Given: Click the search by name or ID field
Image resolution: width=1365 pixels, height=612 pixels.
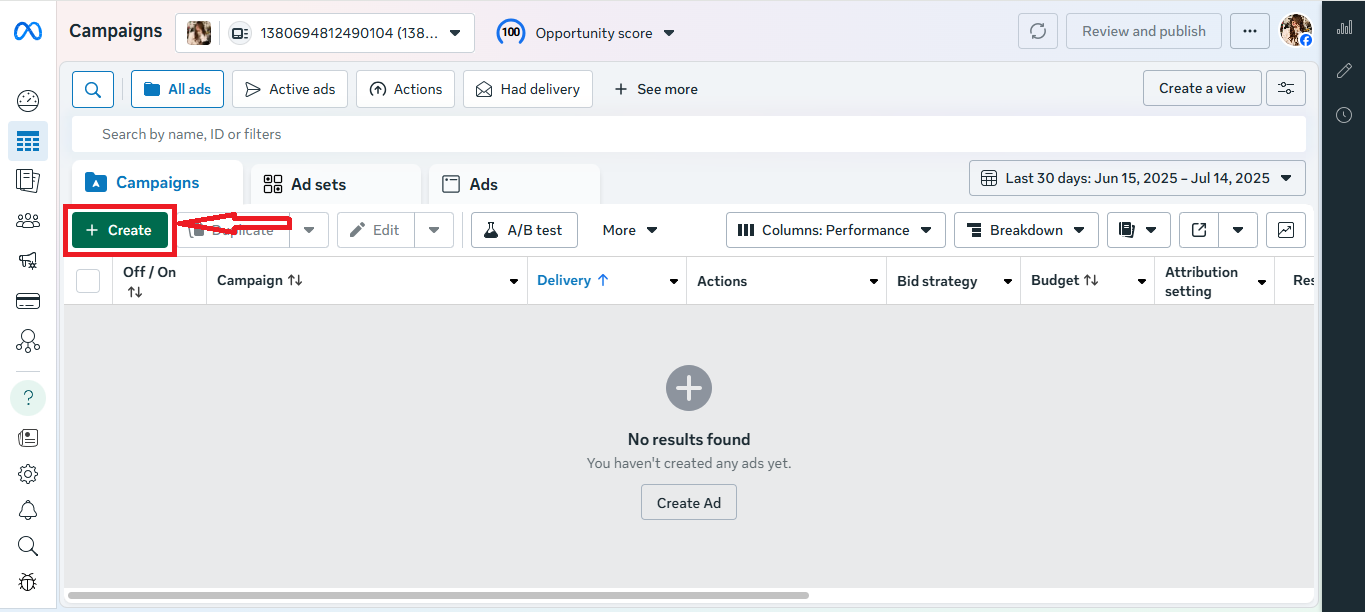Looking at the screenshot, I should 688,134.
